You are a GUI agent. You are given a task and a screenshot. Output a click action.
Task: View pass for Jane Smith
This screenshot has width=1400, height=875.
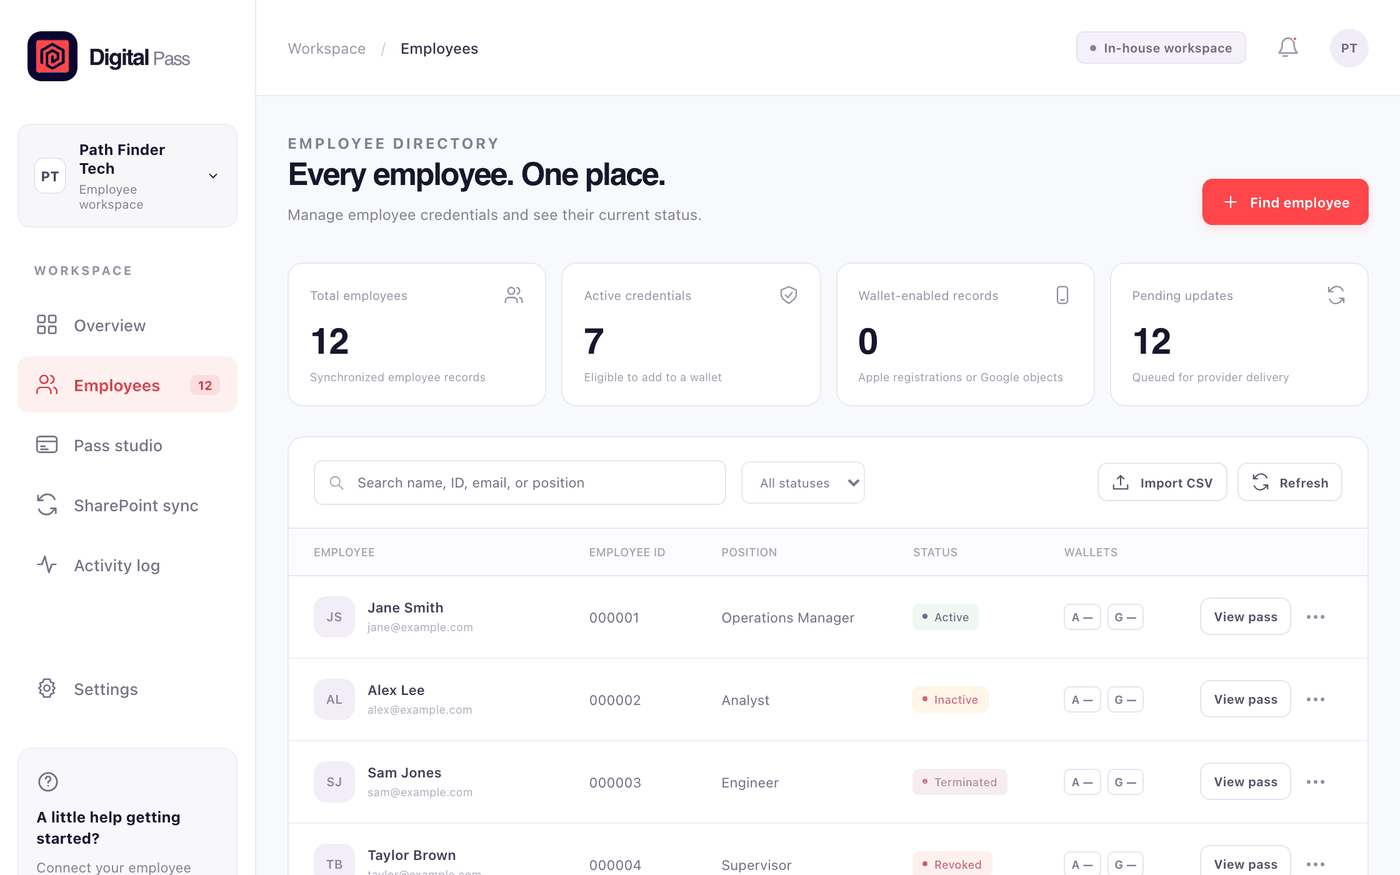point(1245,617)
